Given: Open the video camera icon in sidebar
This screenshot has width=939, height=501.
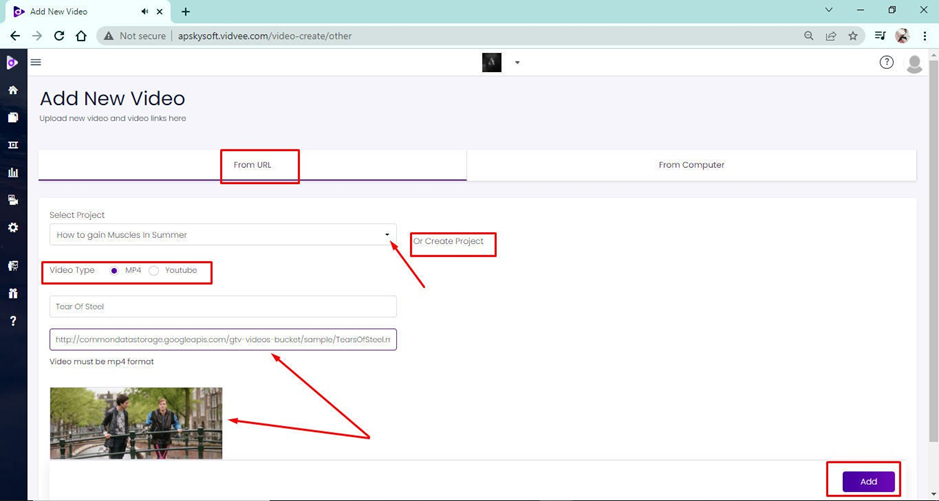Looking at the screenshot, I should point(13,200).
